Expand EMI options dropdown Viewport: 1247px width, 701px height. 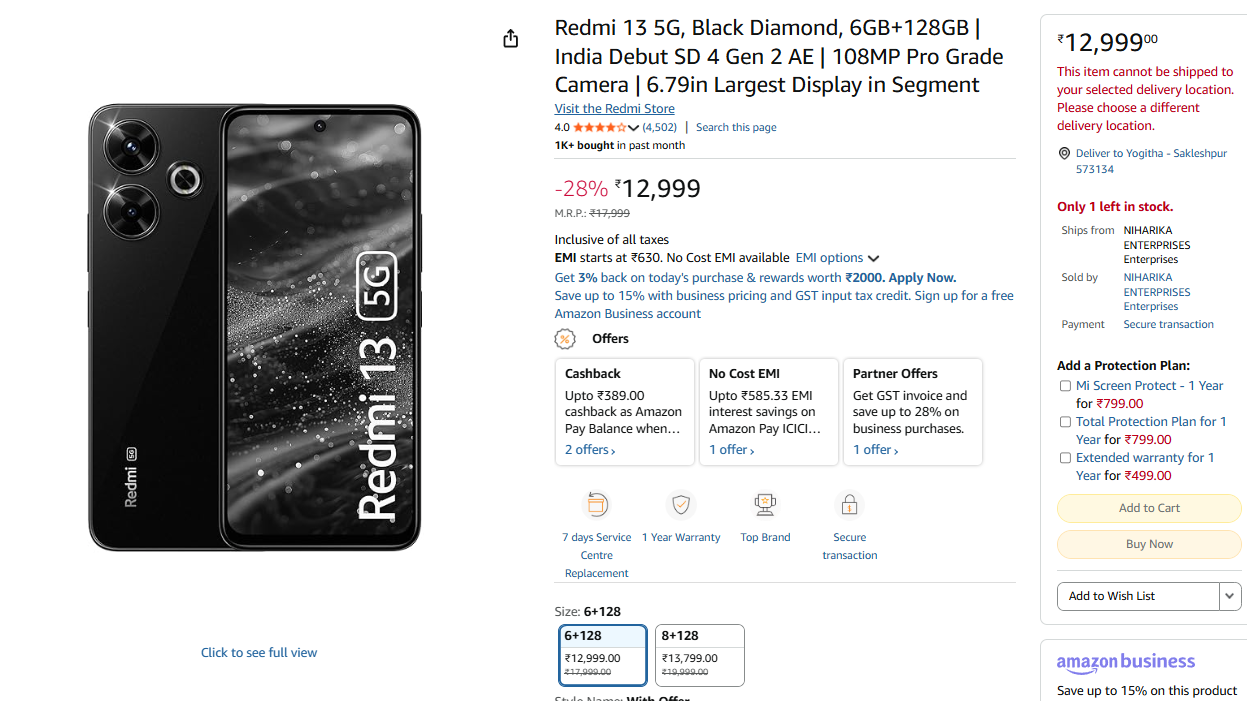click(x=837, y=258)
